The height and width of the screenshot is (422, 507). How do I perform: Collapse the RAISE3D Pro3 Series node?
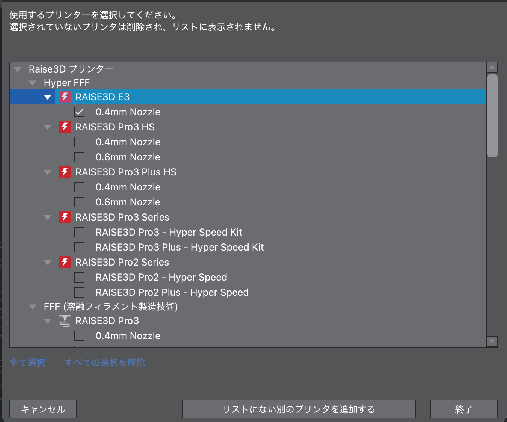(x=48, y=217)
